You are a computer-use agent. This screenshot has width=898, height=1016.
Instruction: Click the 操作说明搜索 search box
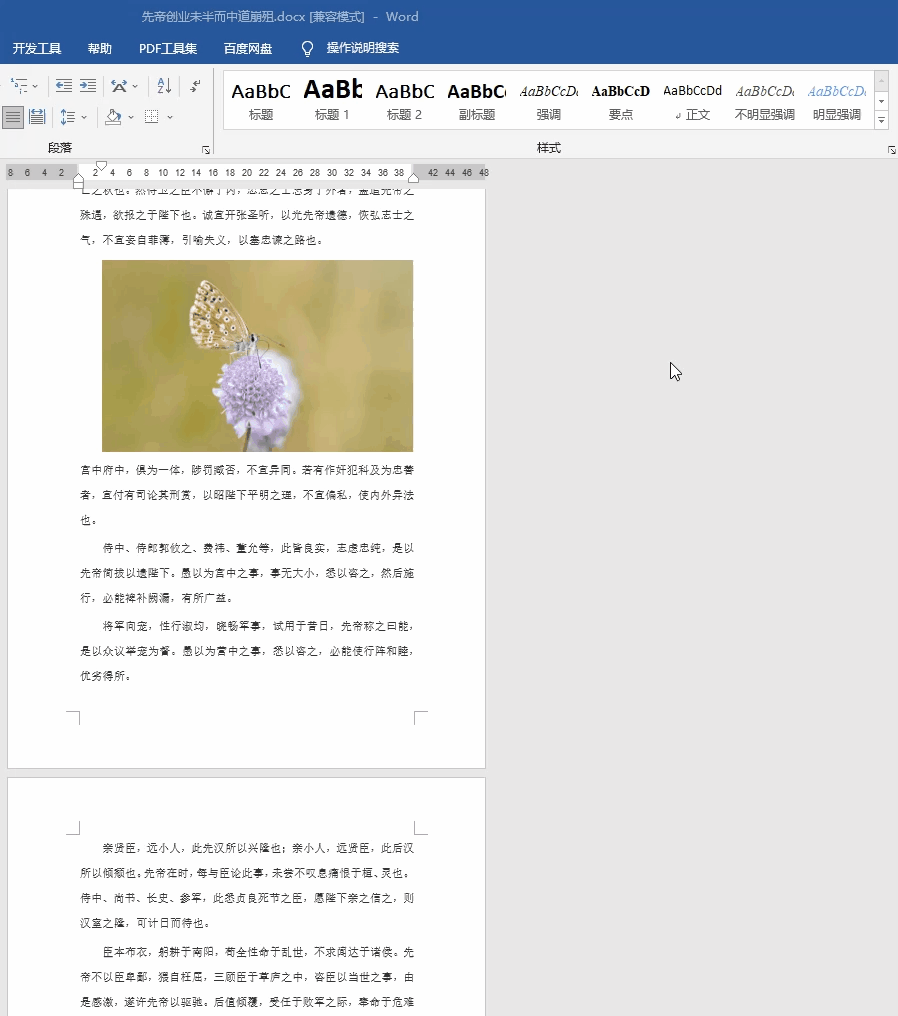click(362, 48)
